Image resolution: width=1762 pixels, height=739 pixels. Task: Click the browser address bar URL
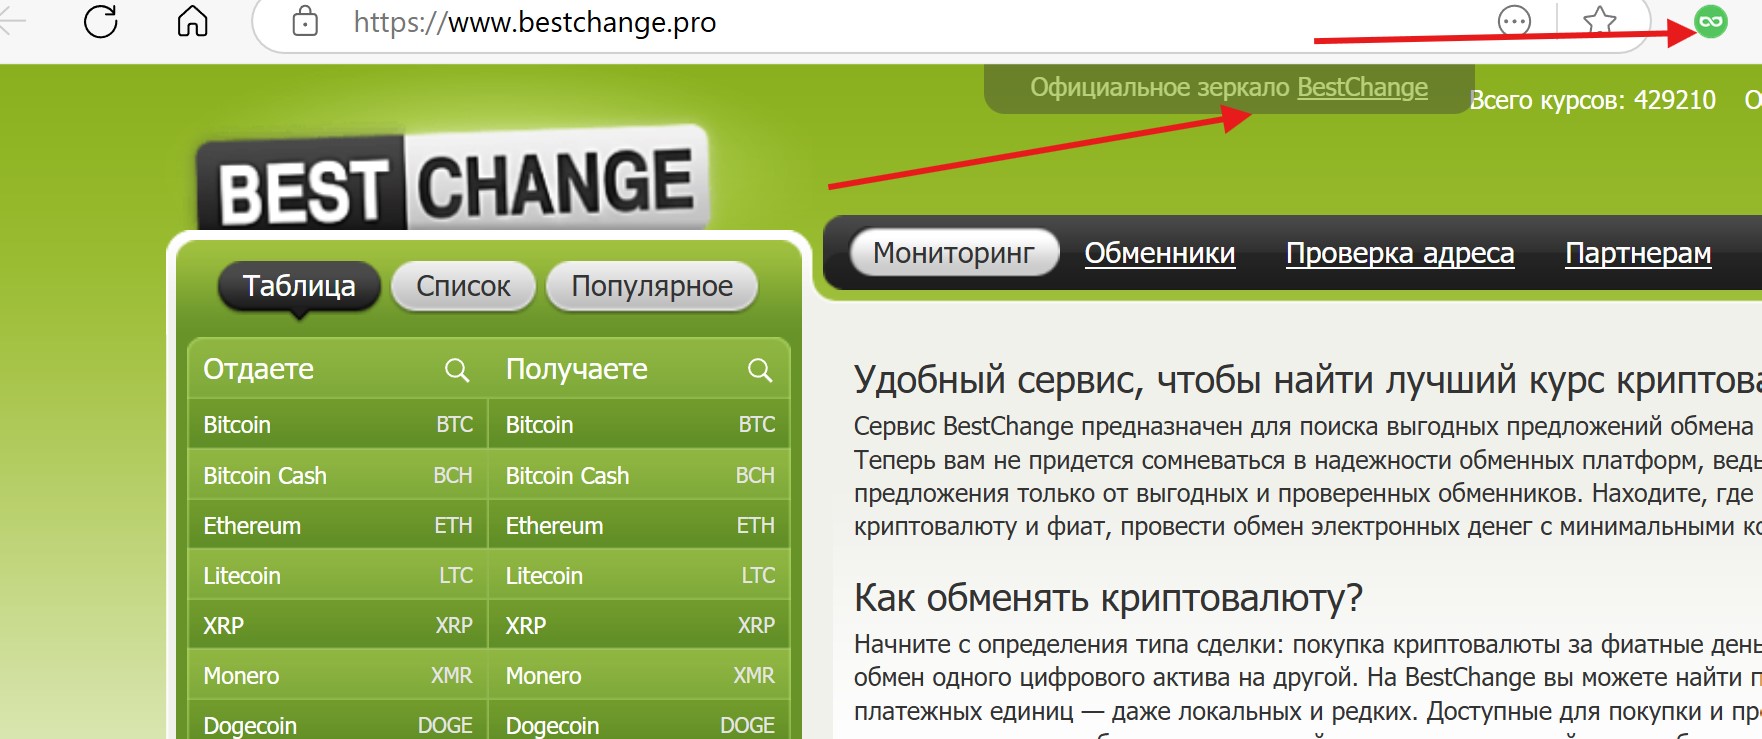535,22
